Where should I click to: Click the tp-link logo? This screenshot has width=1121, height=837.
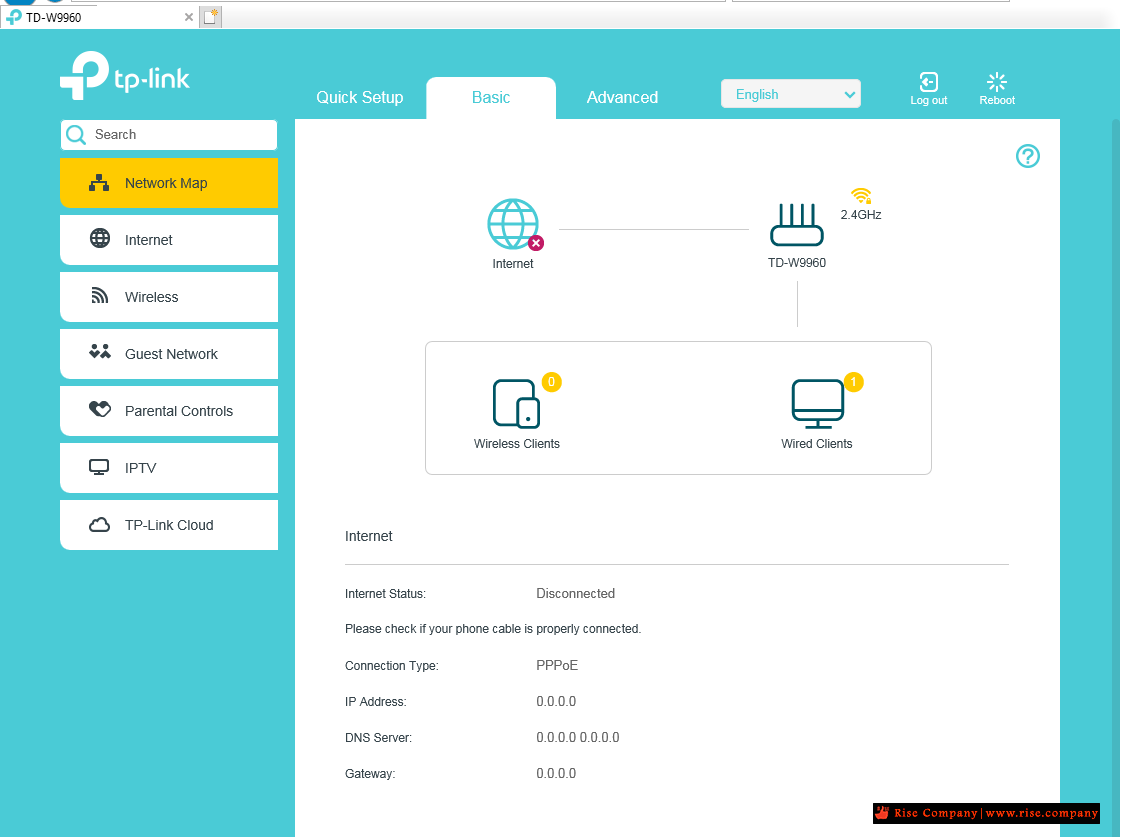coord(125,75)
